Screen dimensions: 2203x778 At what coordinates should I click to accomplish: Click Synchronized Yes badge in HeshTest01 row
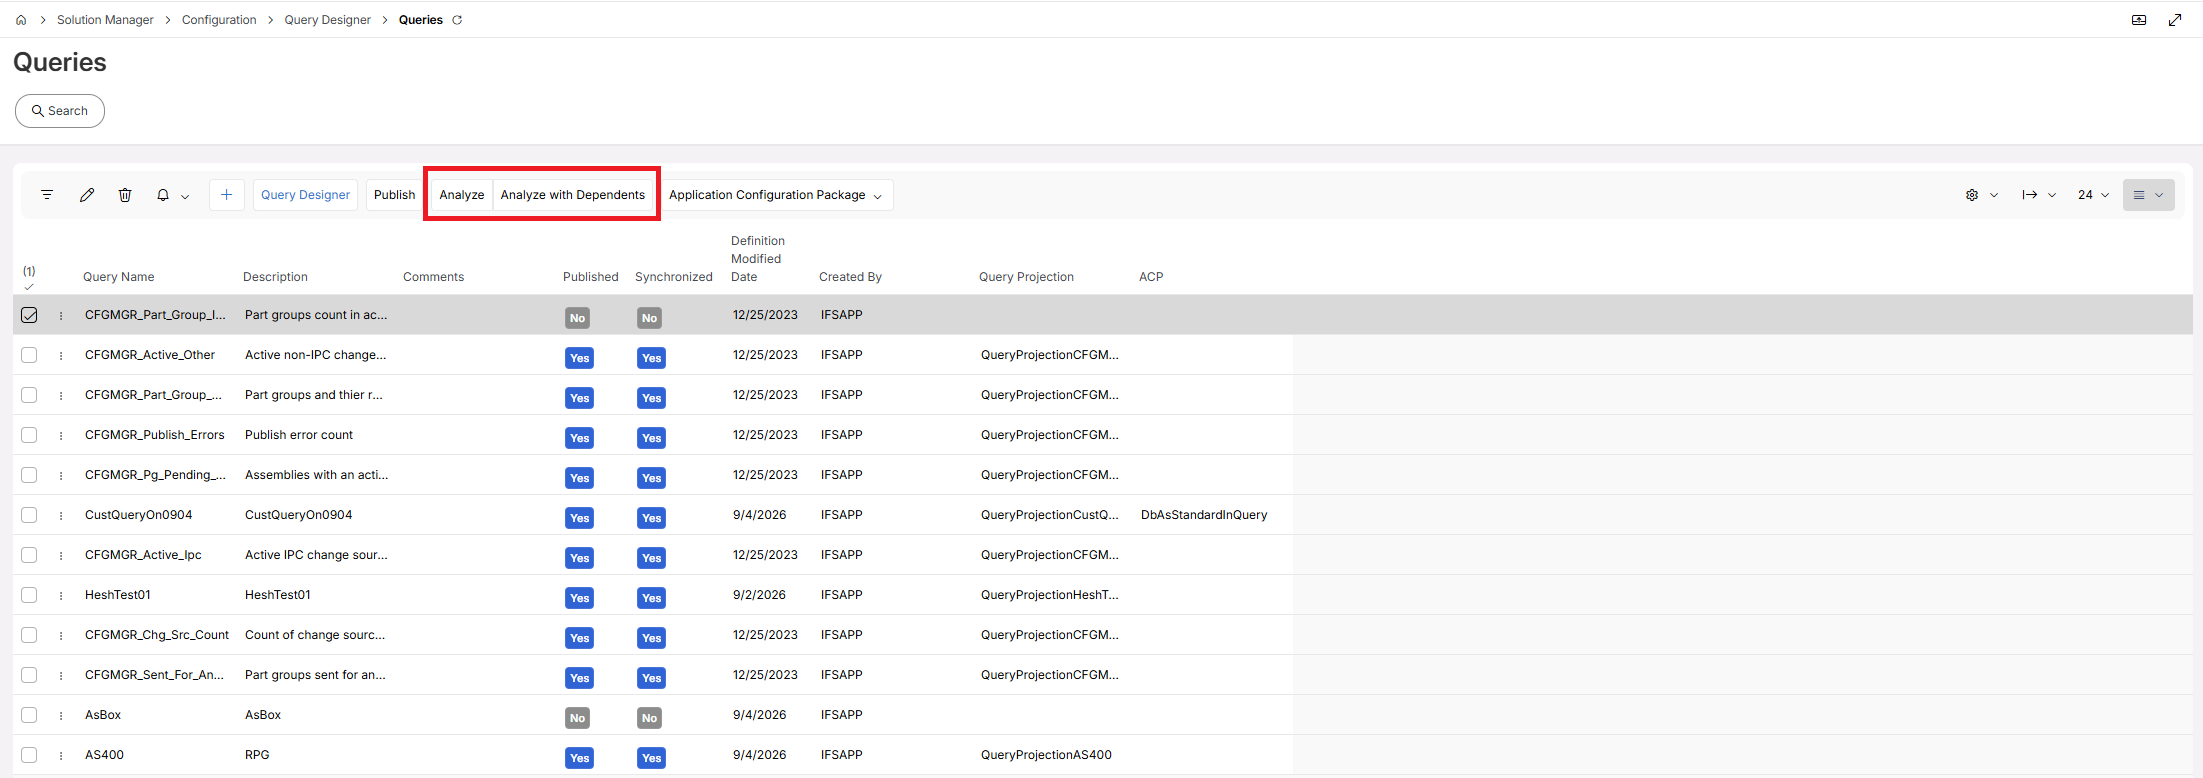point(651,598)
